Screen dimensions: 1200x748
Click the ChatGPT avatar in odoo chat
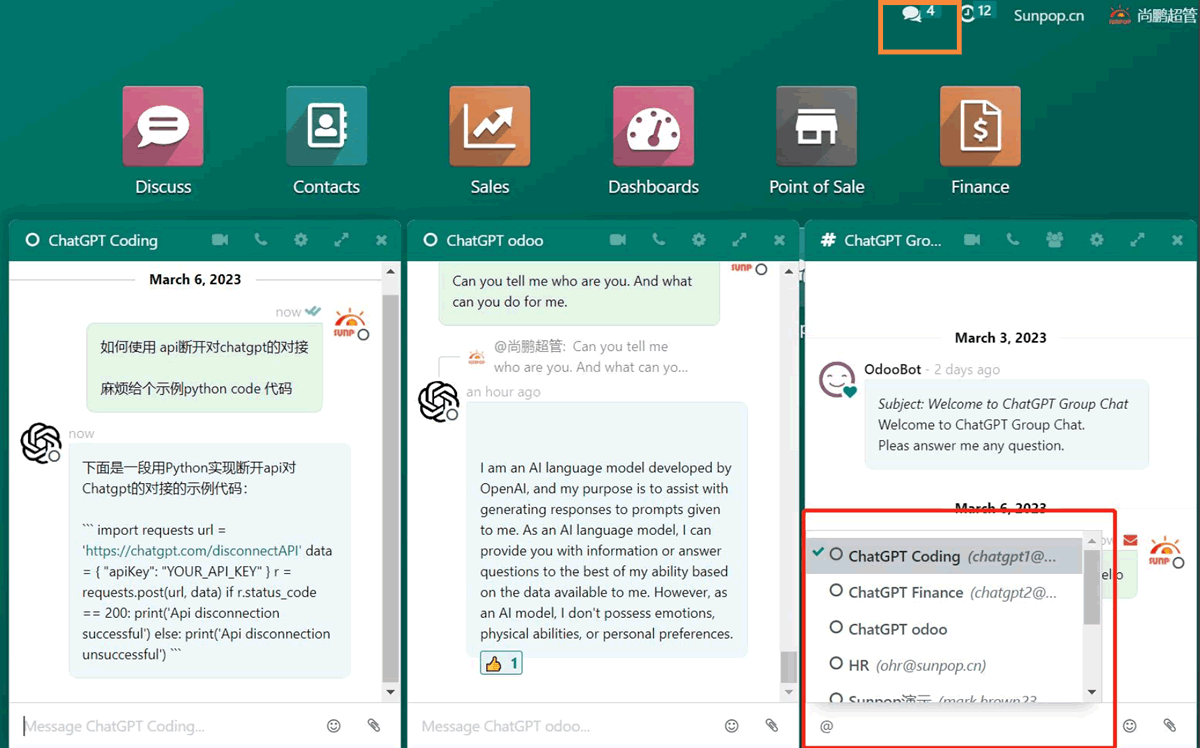tap(438, 401)
